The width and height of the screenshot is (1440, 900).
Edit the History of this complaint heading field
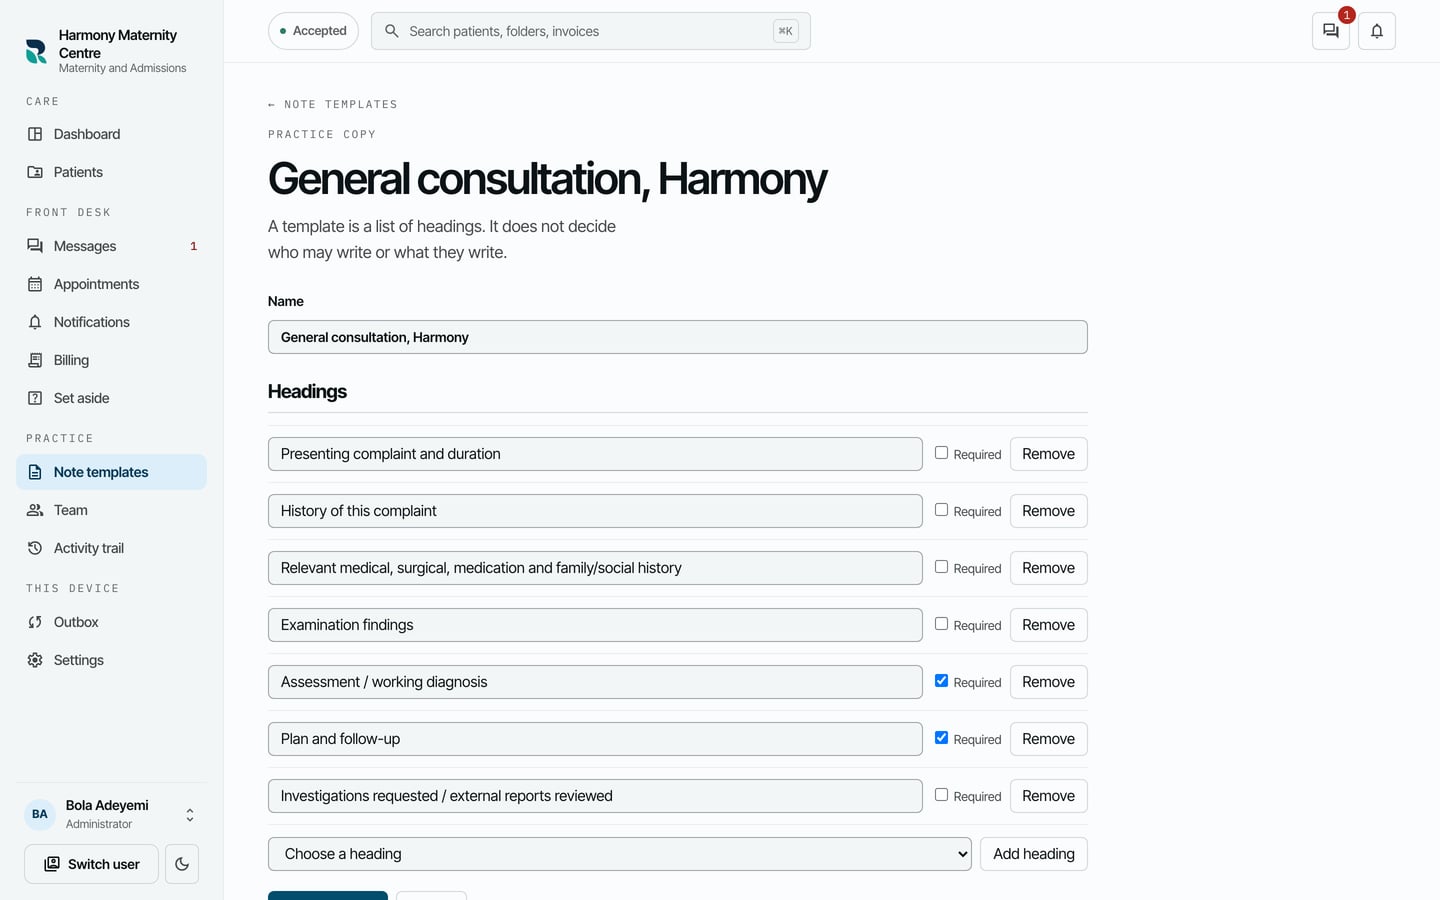point(595,511)
